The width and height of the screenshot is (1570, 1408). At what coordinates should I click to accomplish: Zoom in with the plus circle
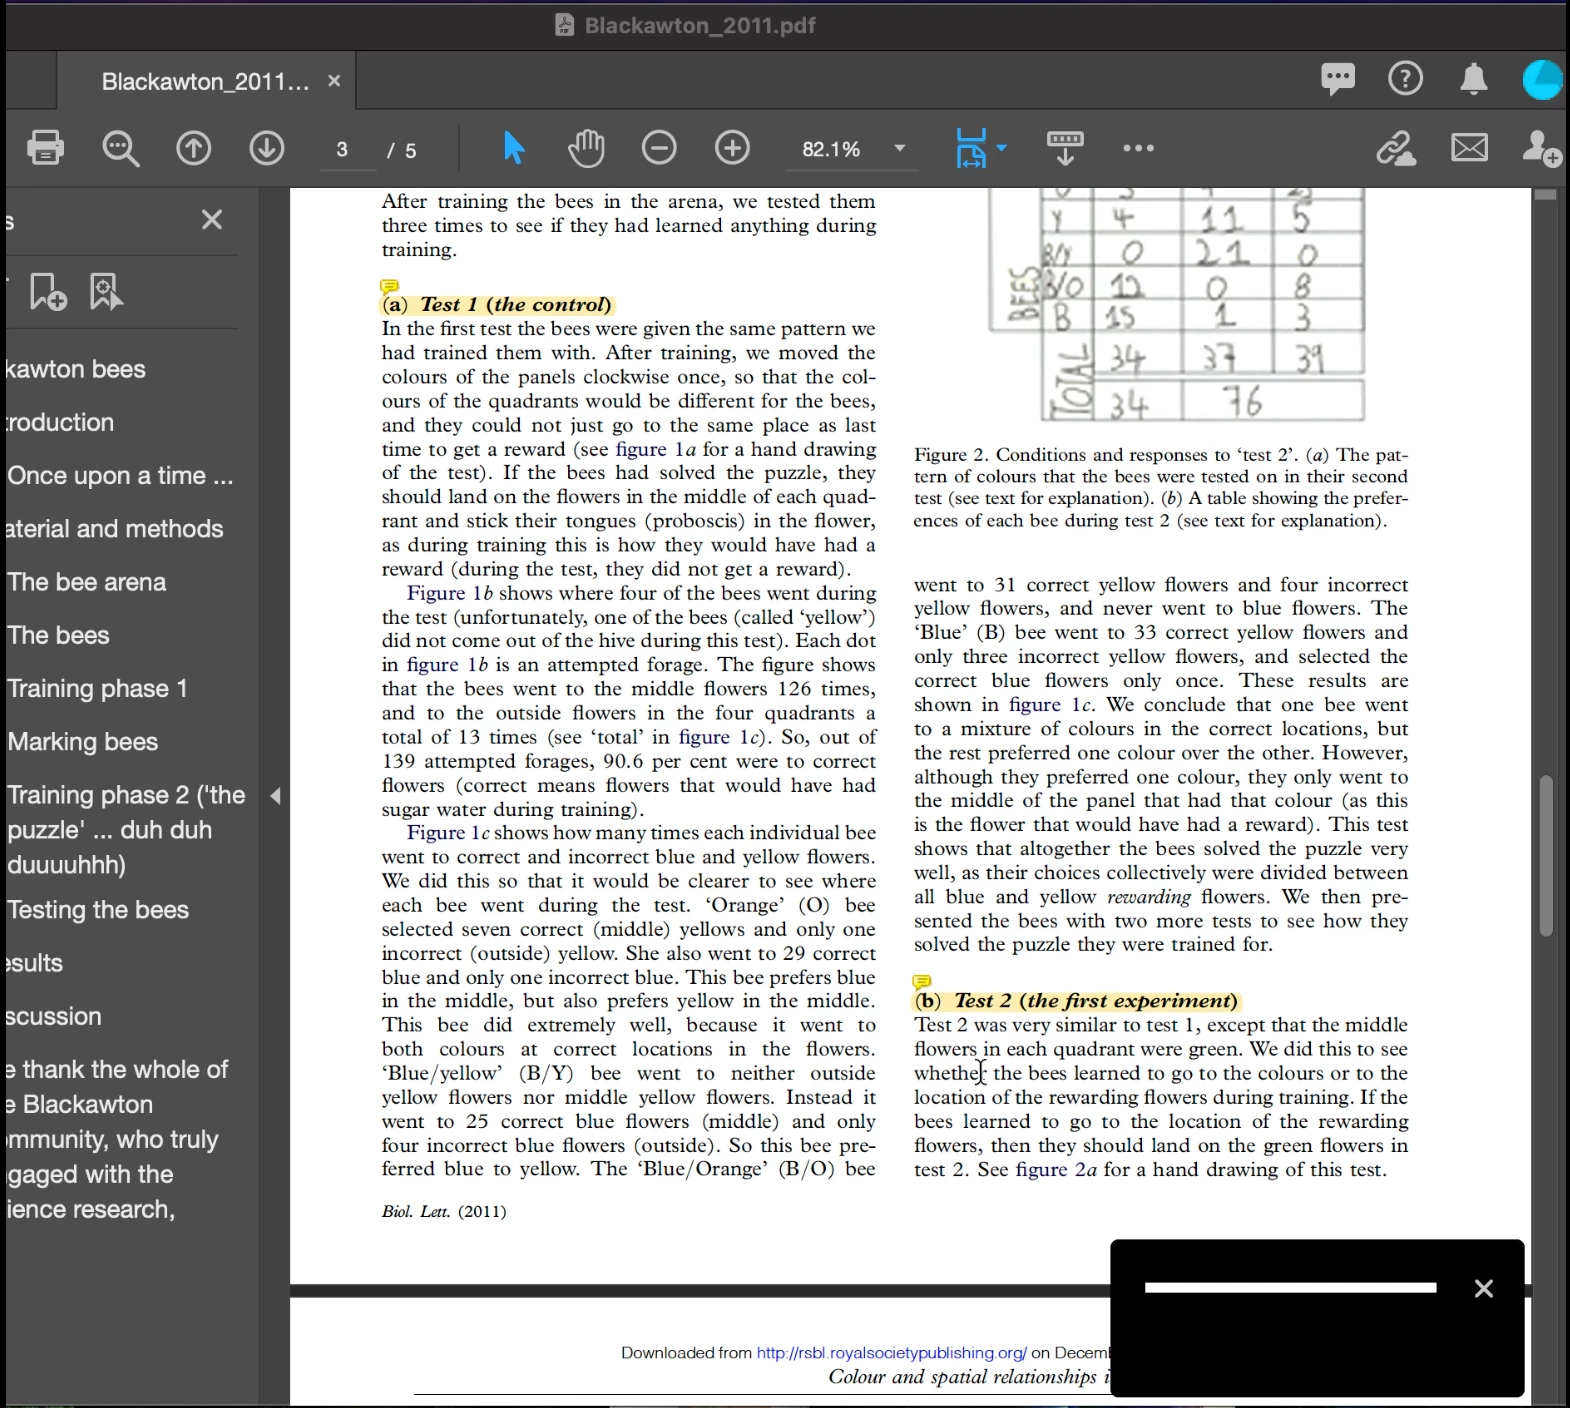(x=732, y=148)
